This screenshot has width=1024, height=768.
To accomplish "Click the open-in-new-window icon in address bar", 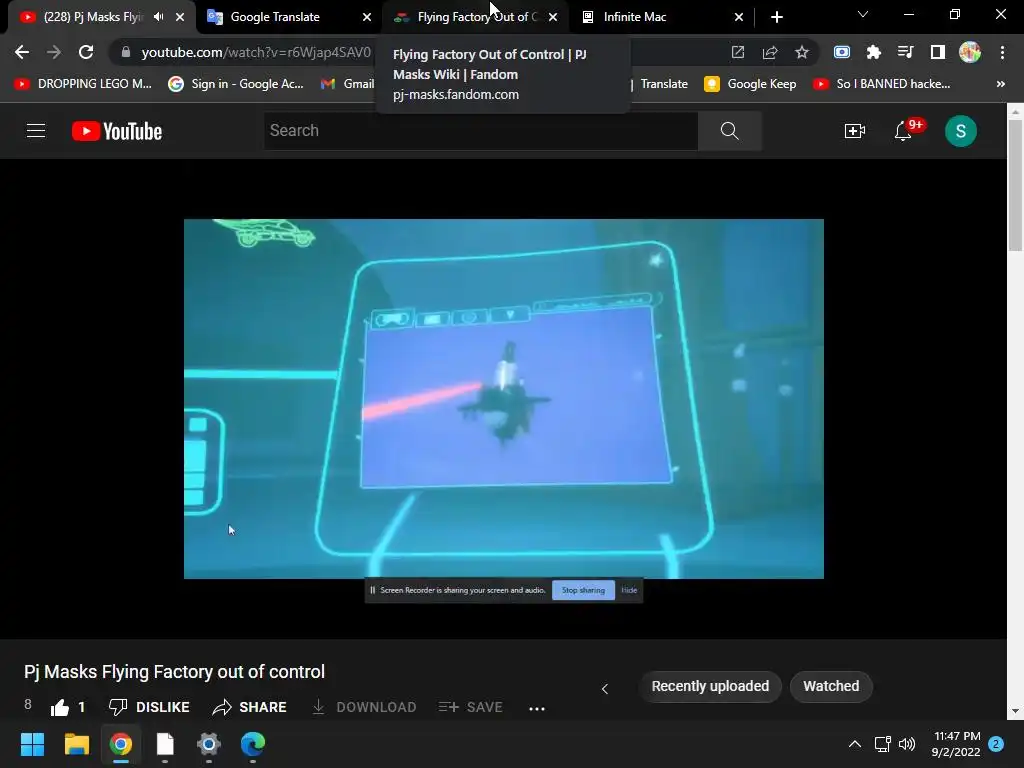I will click(x=737, y=52).
